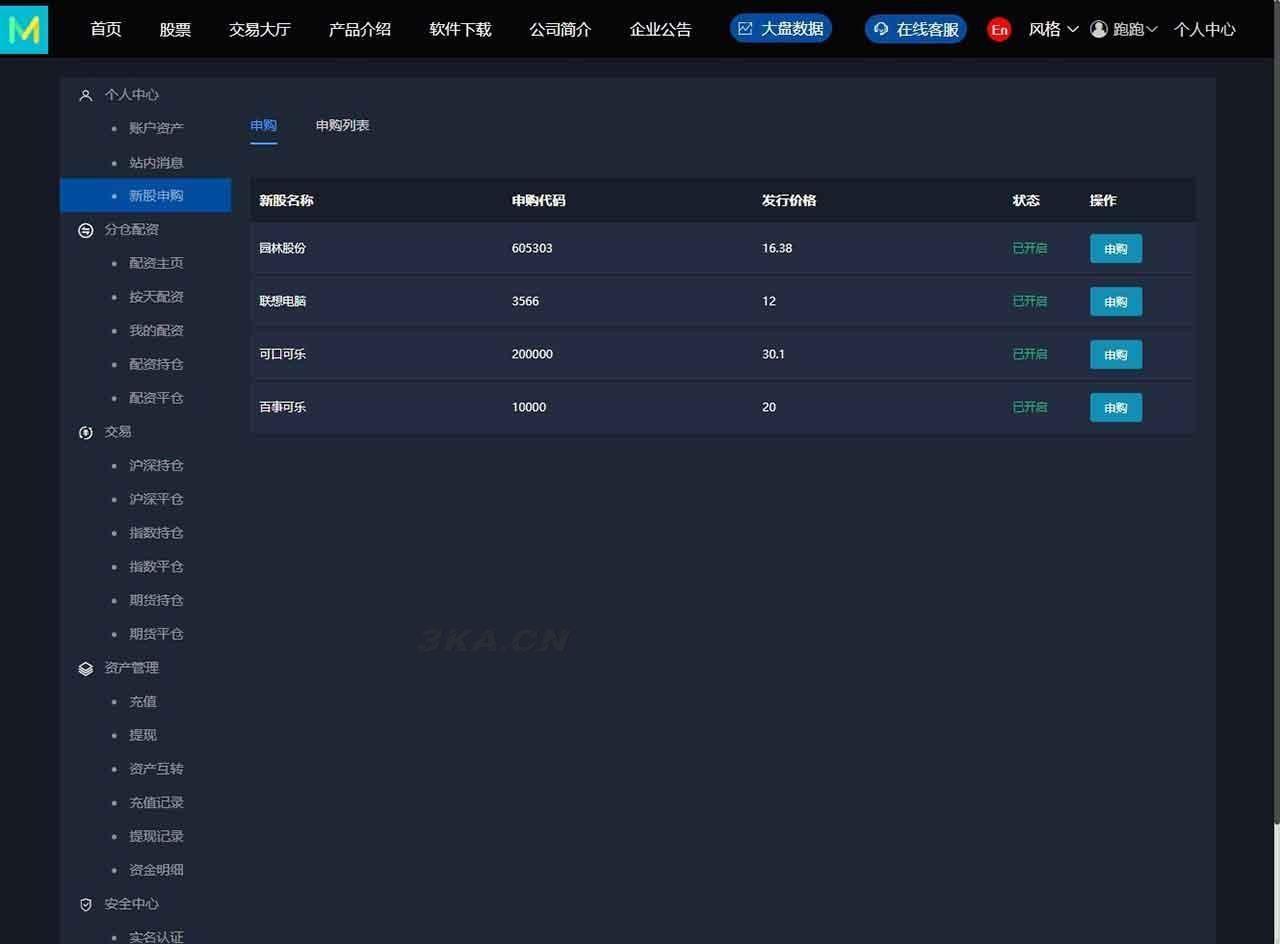Switch to the 申购列表 tab

point(342,125)
